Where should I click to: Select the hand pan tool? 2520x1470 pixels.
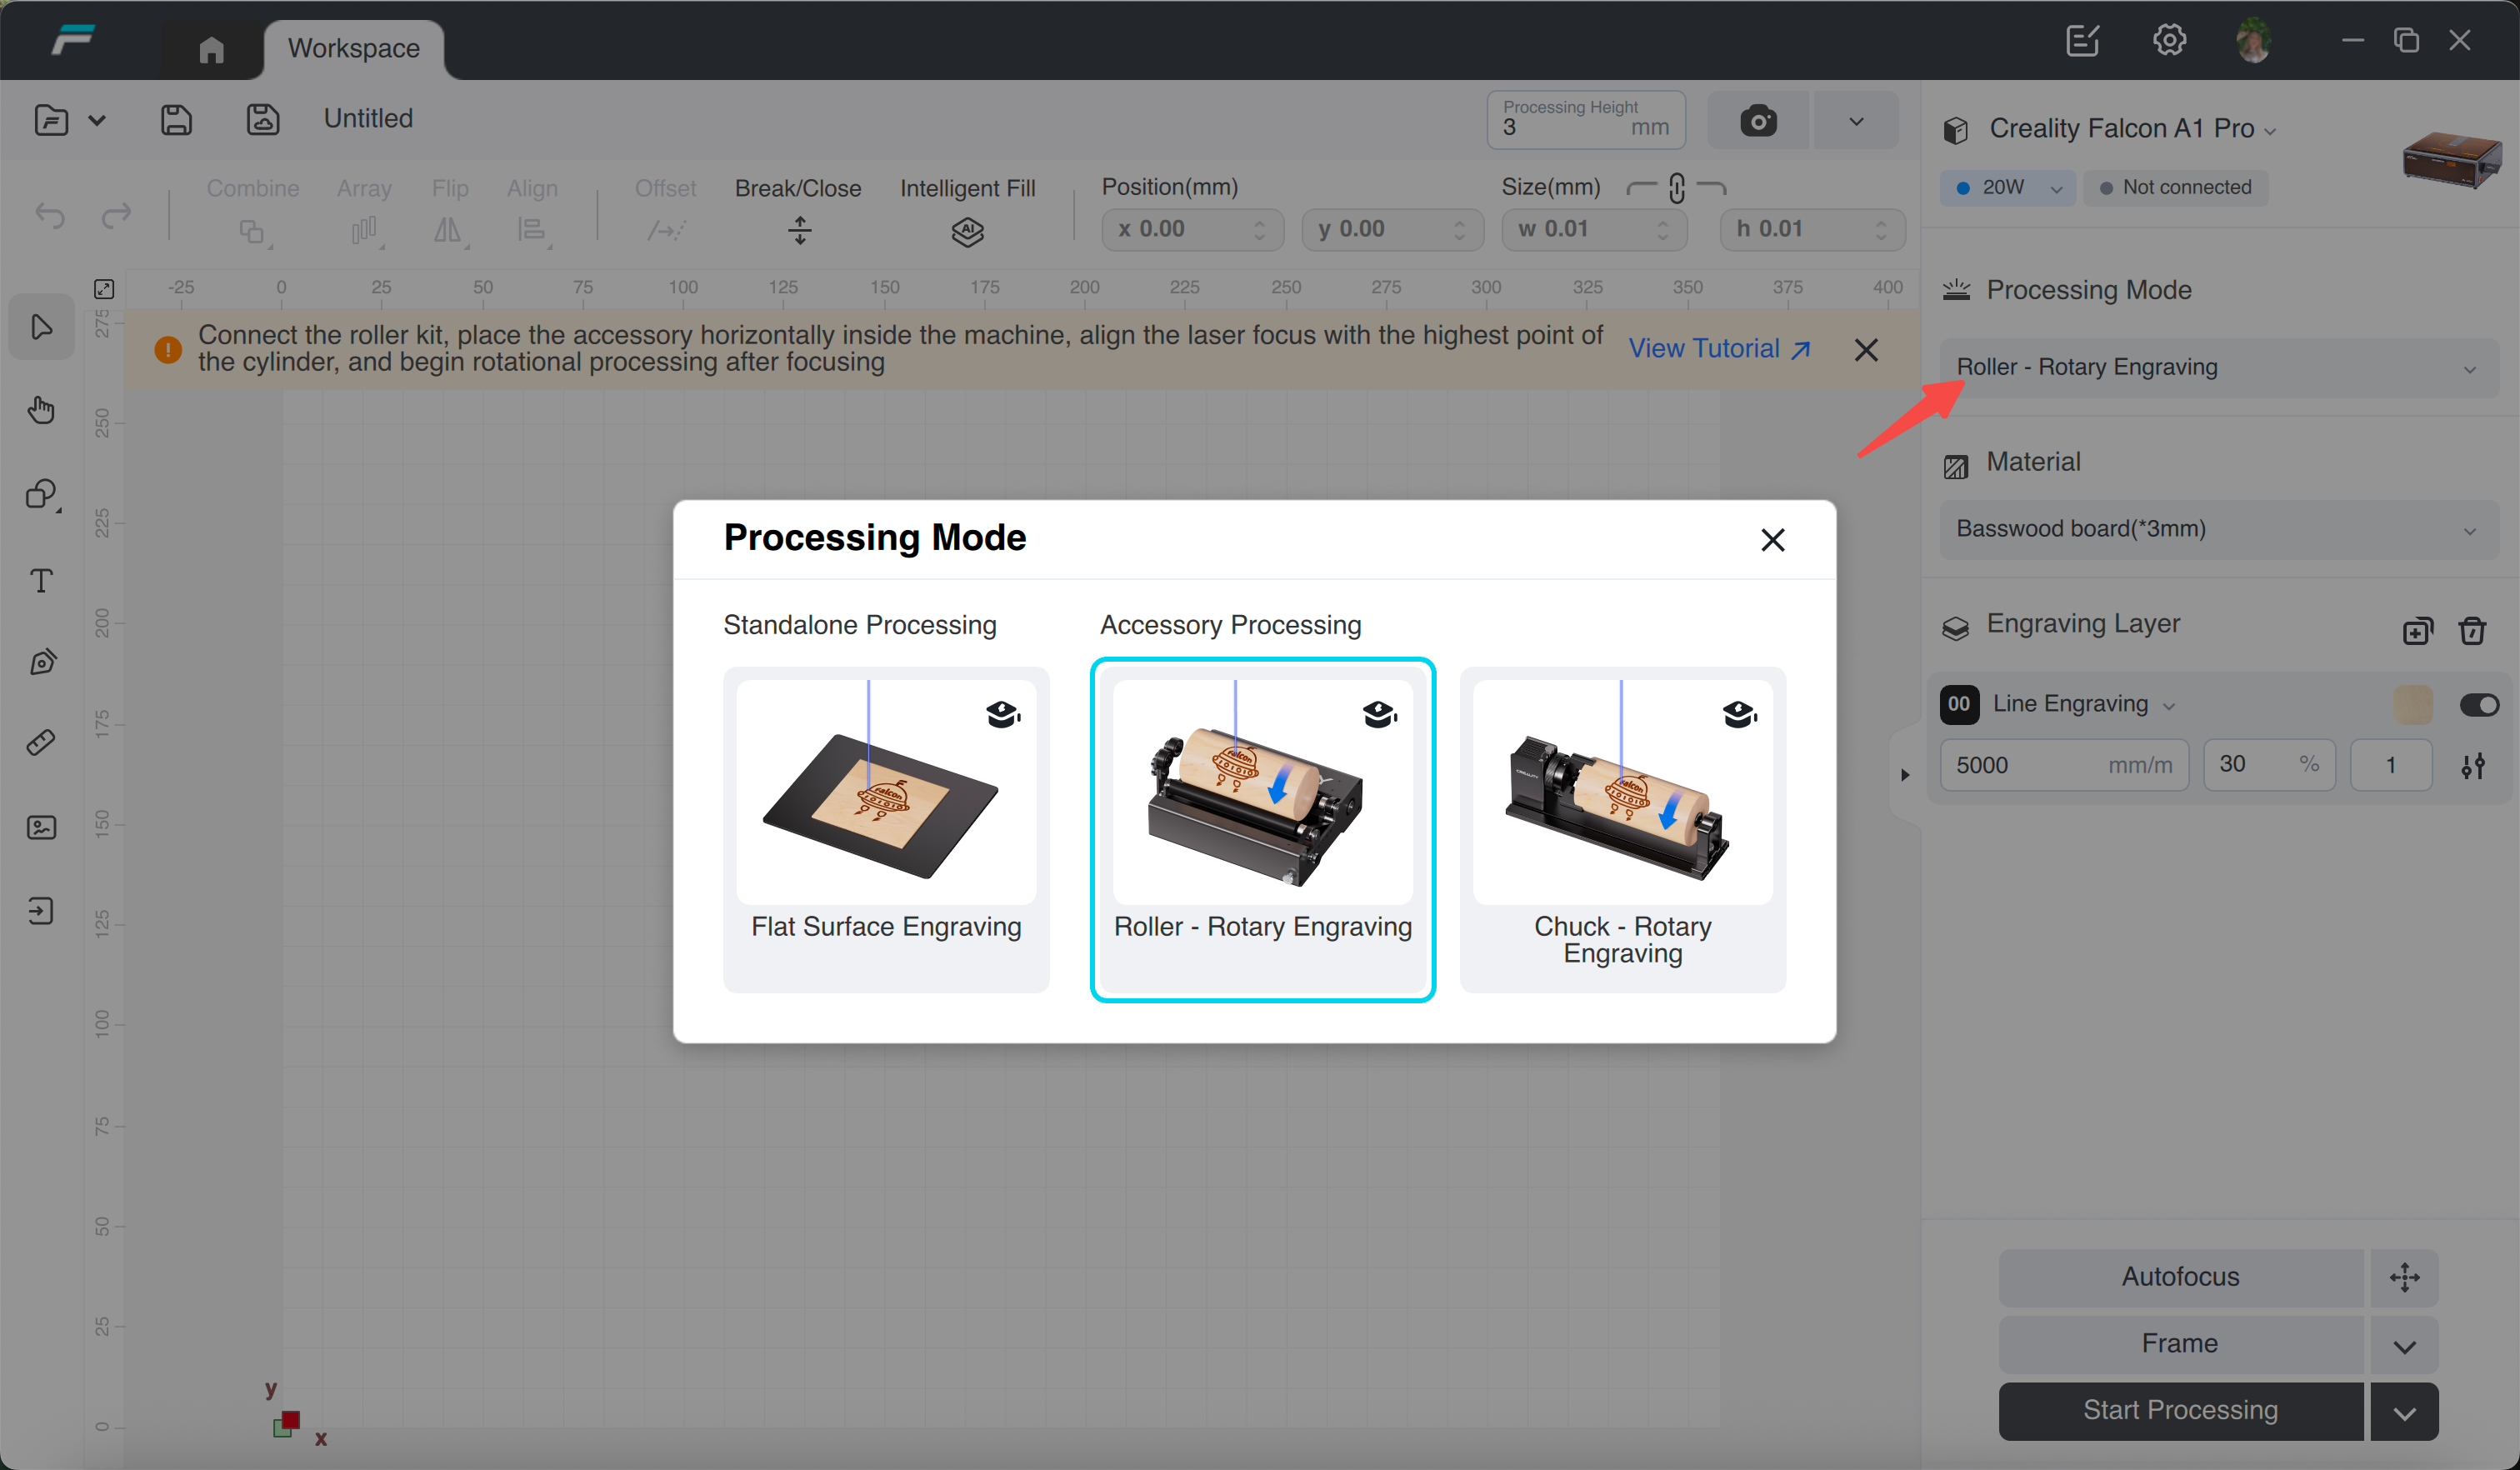tap(41, 410)
